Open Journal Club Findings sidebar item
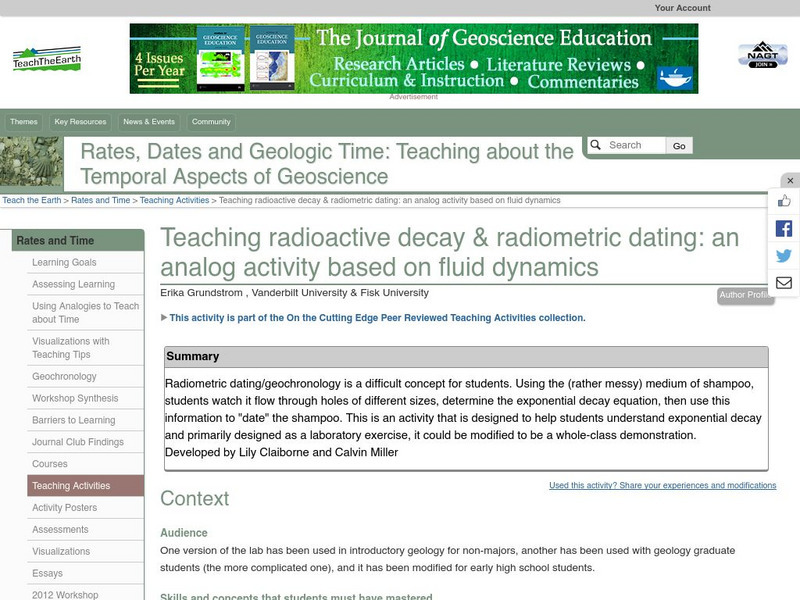The height and width of the screenshot is (600, 800). point(85,442)
